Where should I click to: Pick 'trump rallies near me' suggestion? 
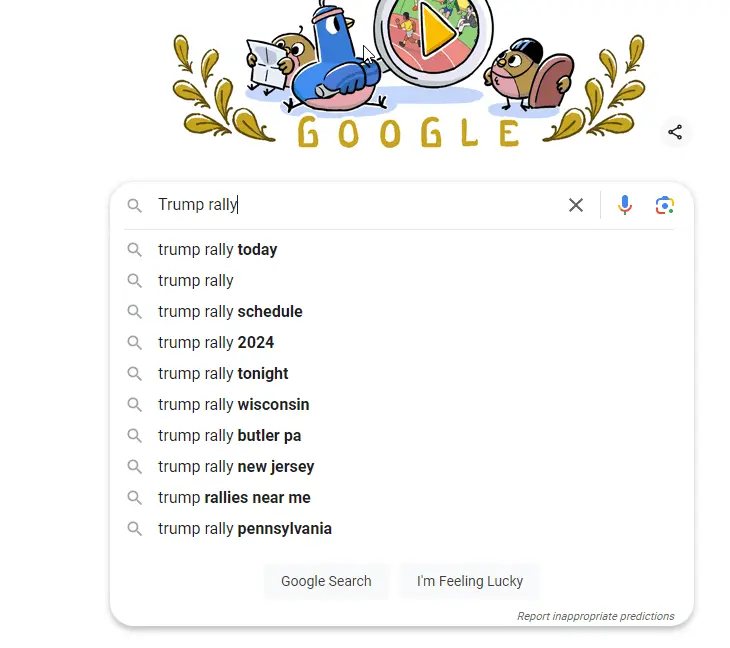click(x=234, y=498)
